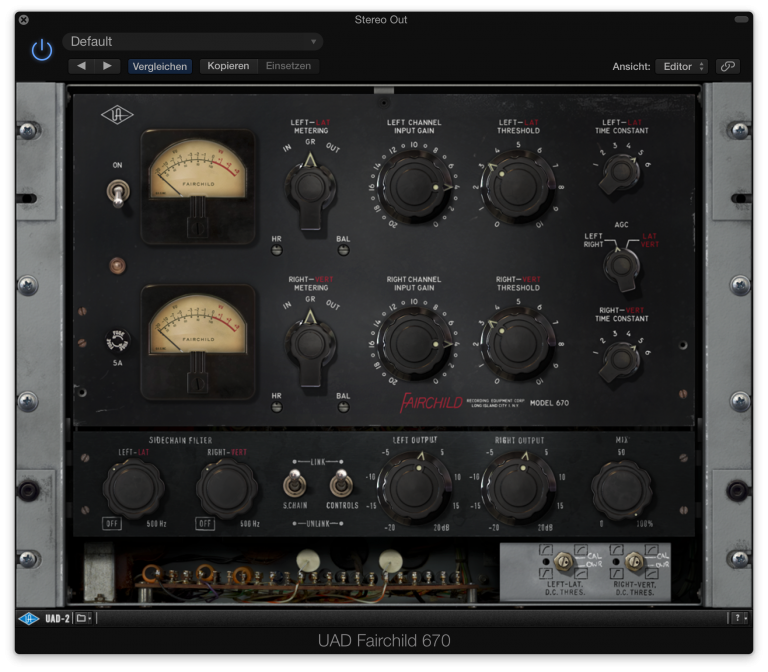Click the UAD-2 logo icon in bottom bar
This screenshot has height=672, width=768.
click(29, 618)
